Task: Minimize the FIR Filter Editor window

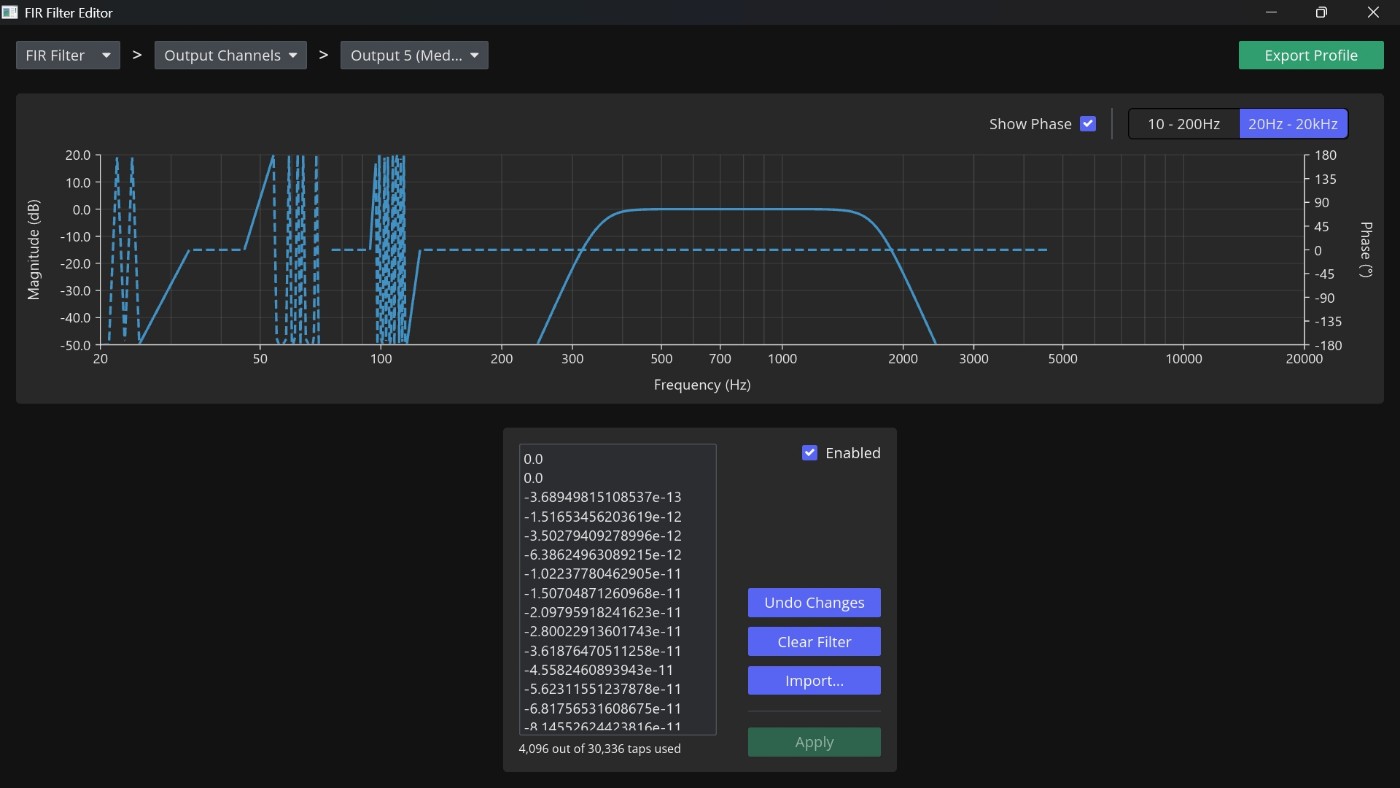Action: (1272, 13)
